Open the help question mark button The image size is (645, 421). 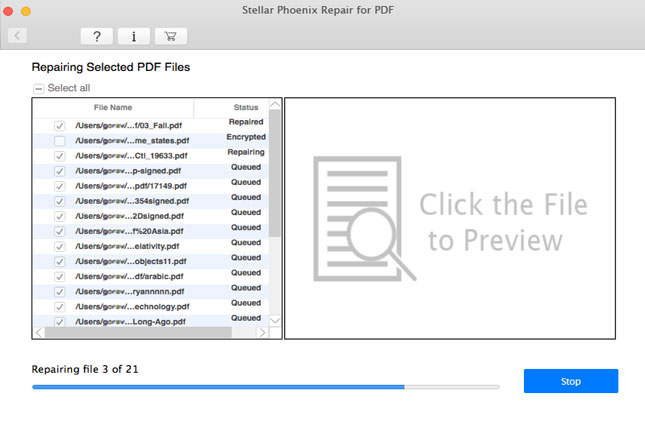97,36
